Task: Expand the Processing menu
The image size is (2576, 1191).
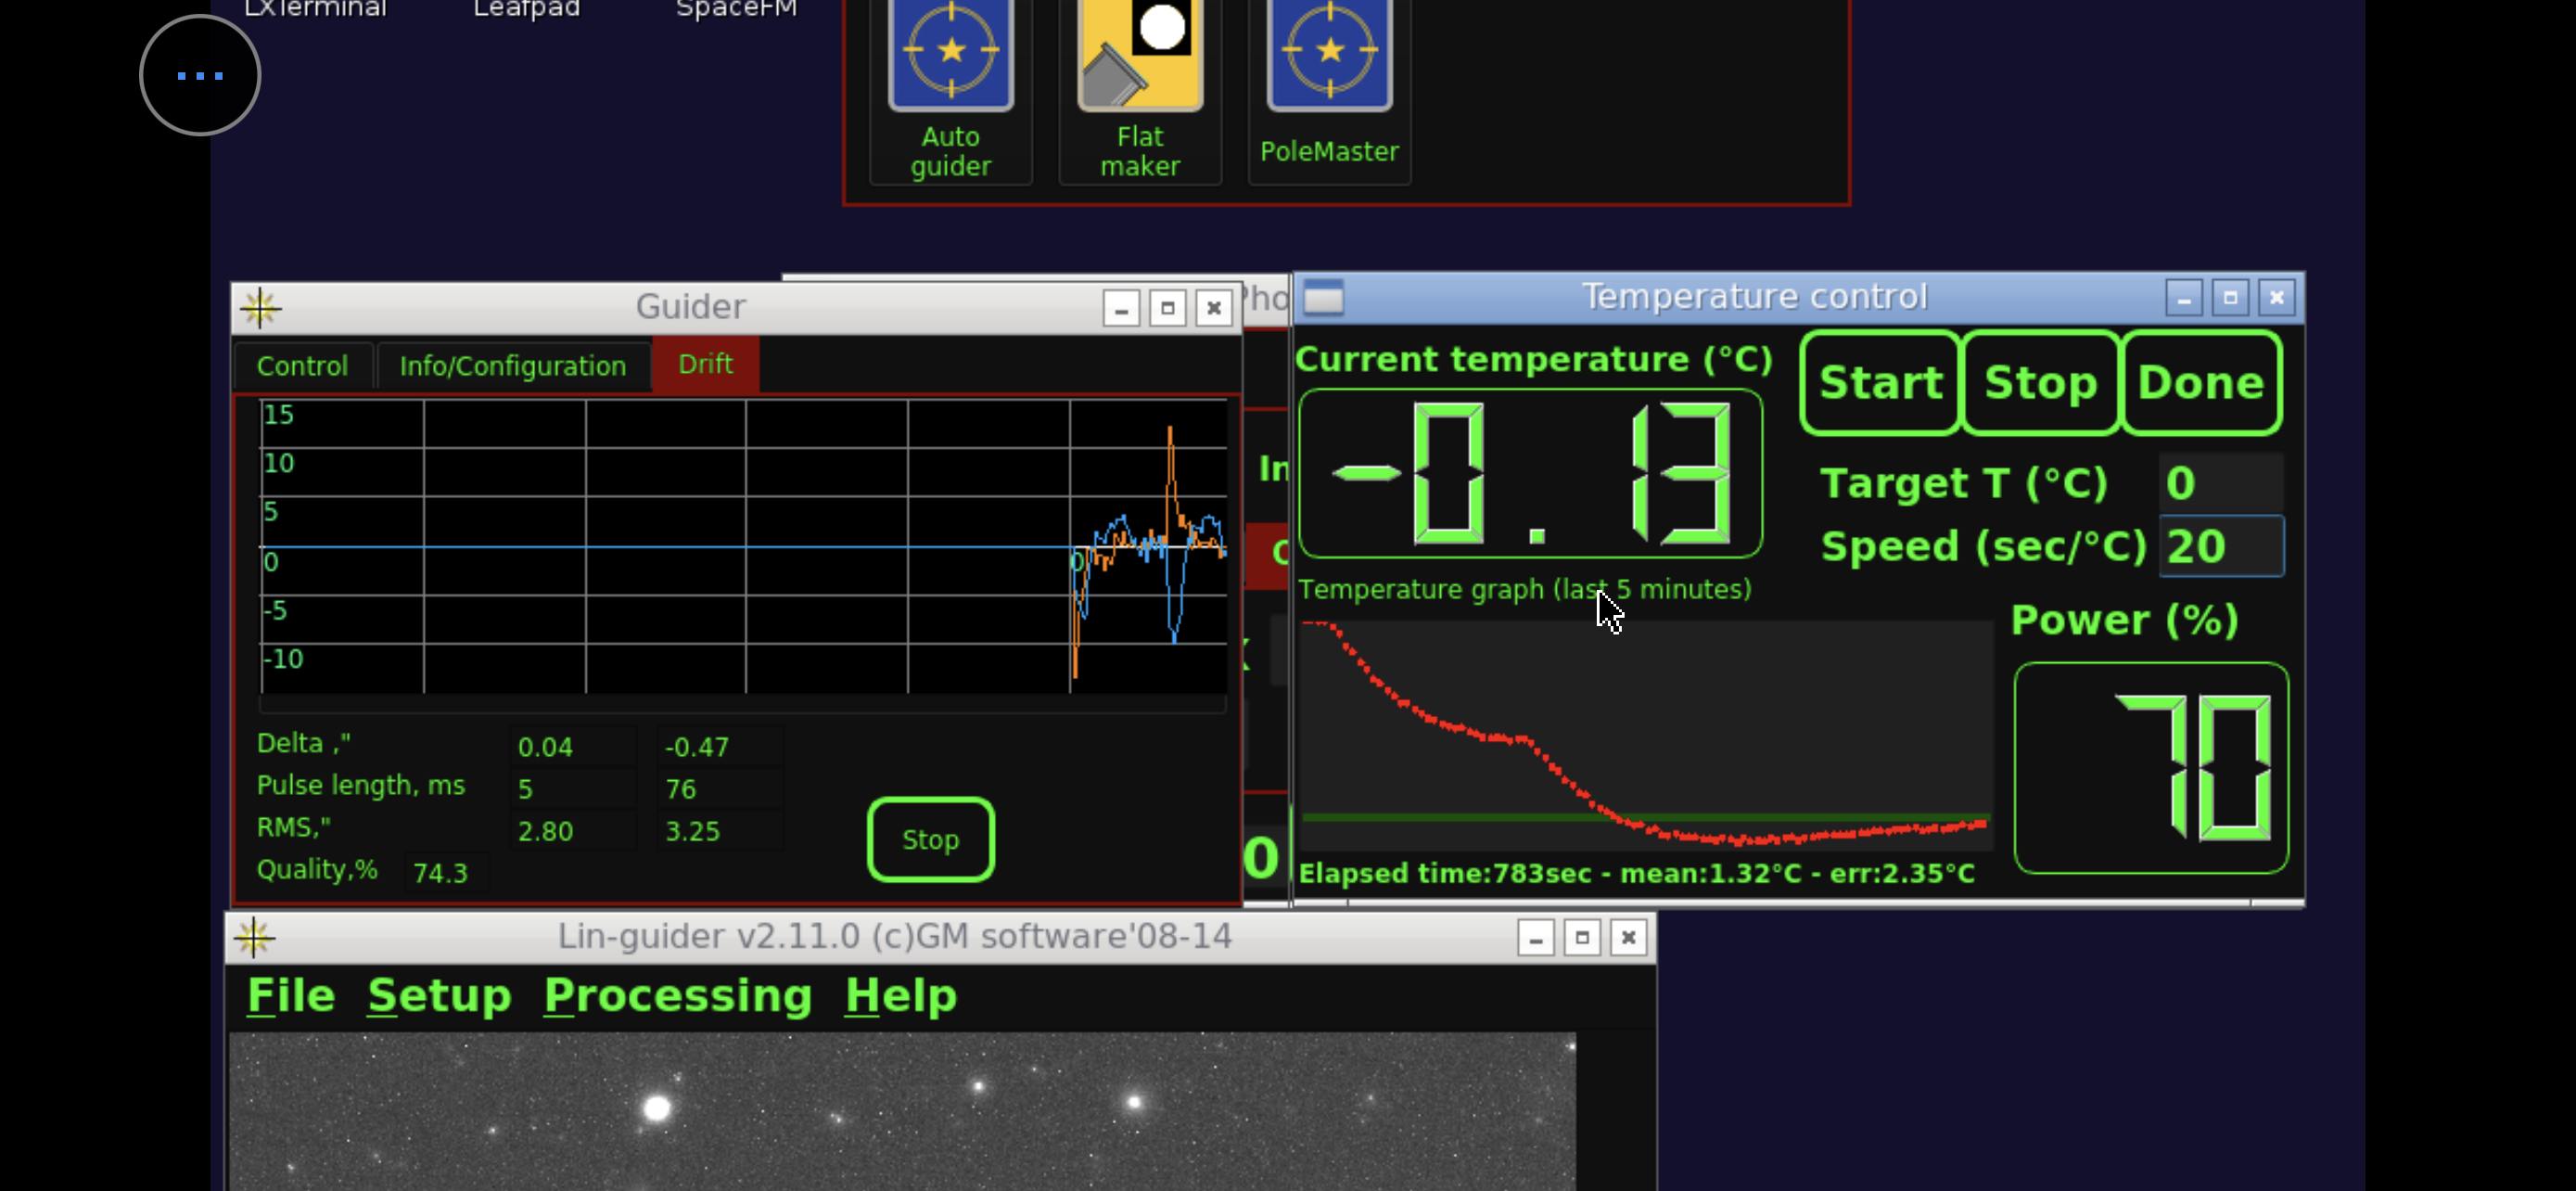Action: 677,995
